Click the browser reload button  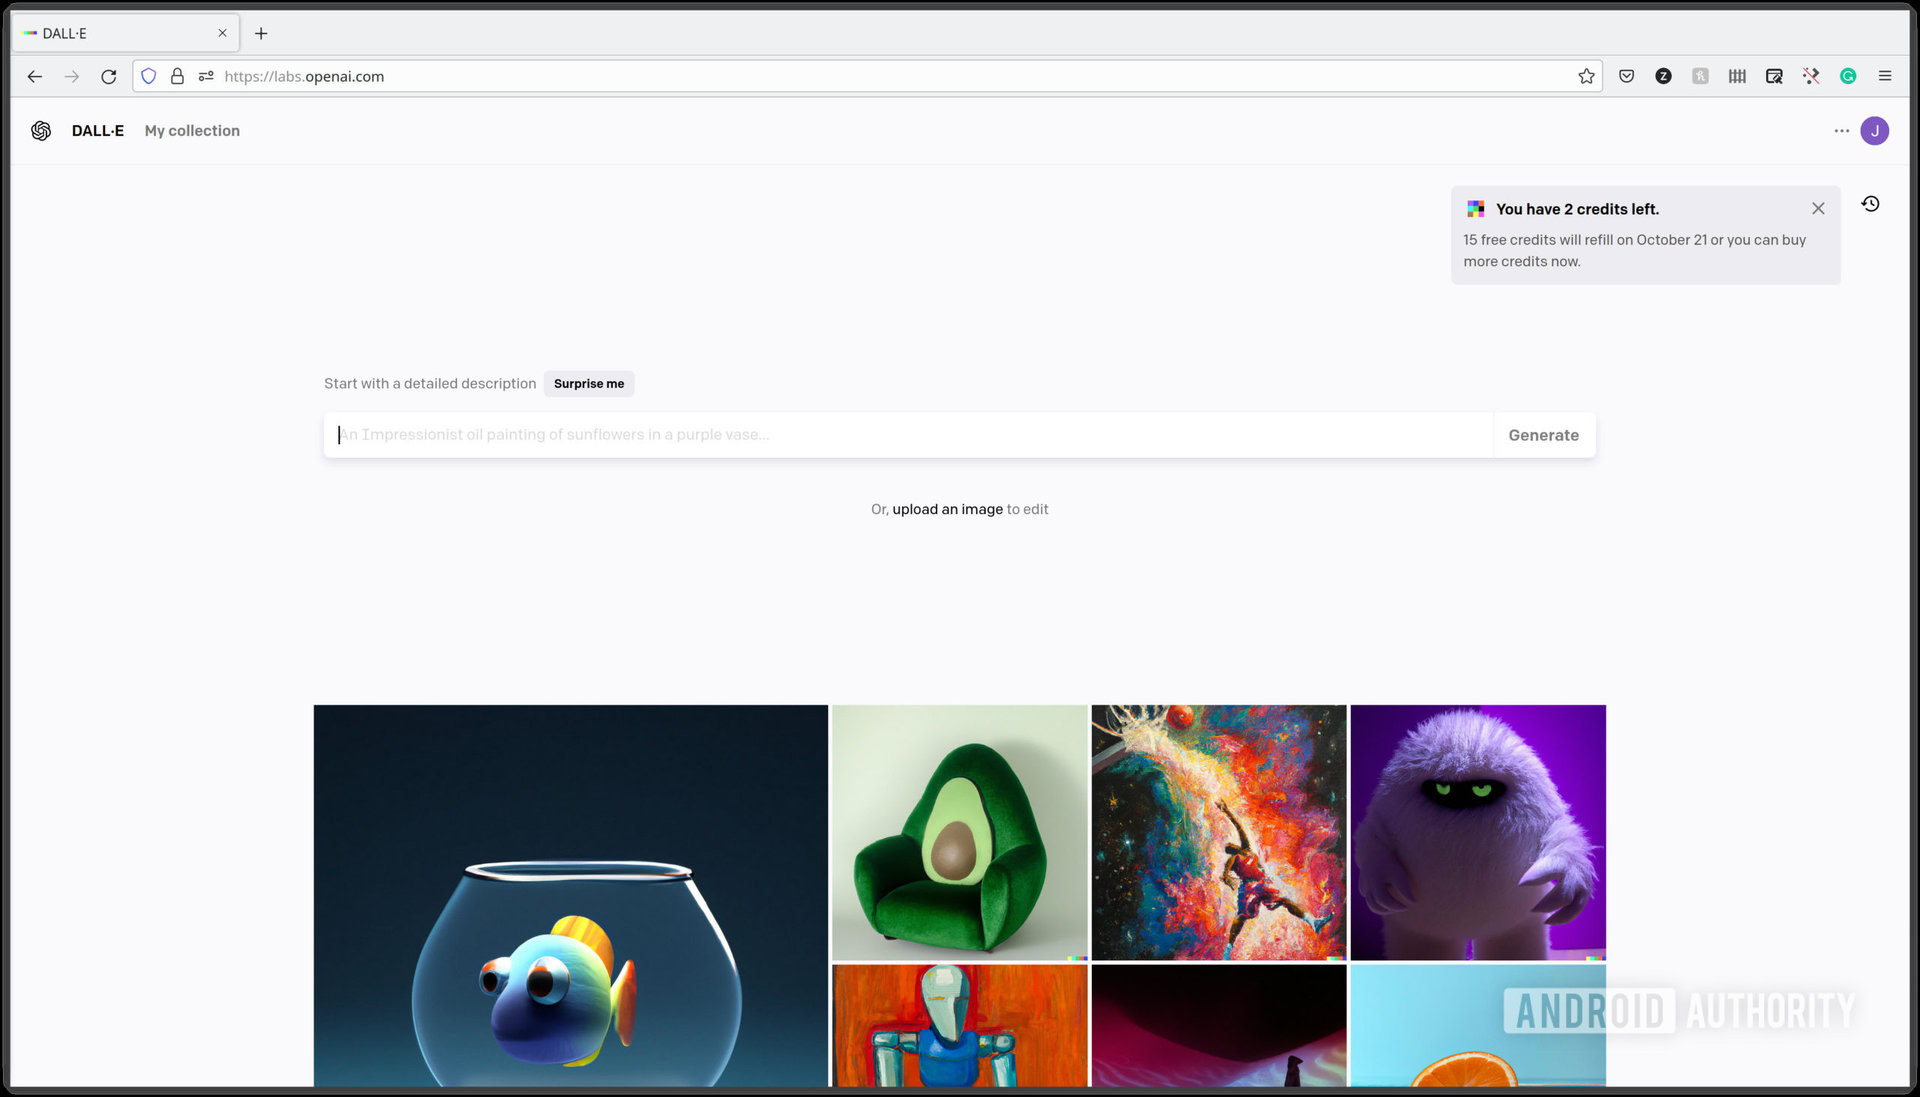pos(109,76)
